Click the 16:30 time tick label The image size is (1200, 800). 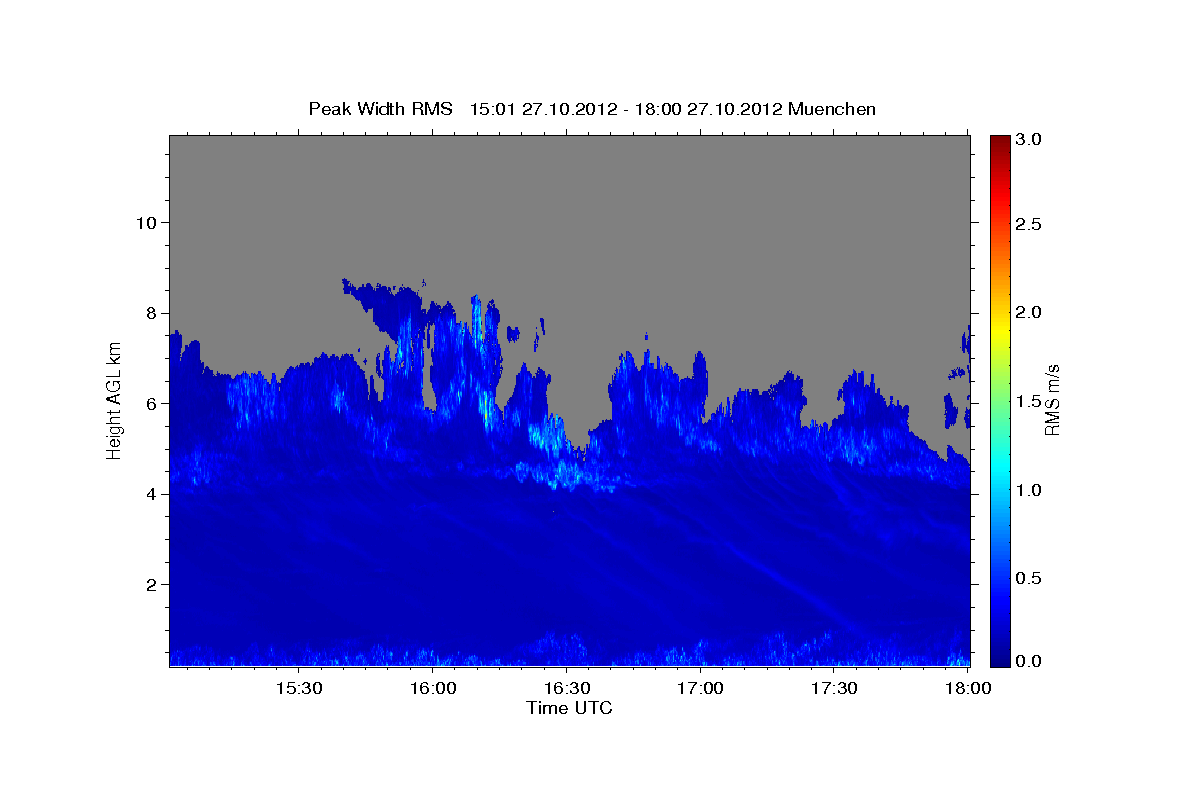point(566,688)
